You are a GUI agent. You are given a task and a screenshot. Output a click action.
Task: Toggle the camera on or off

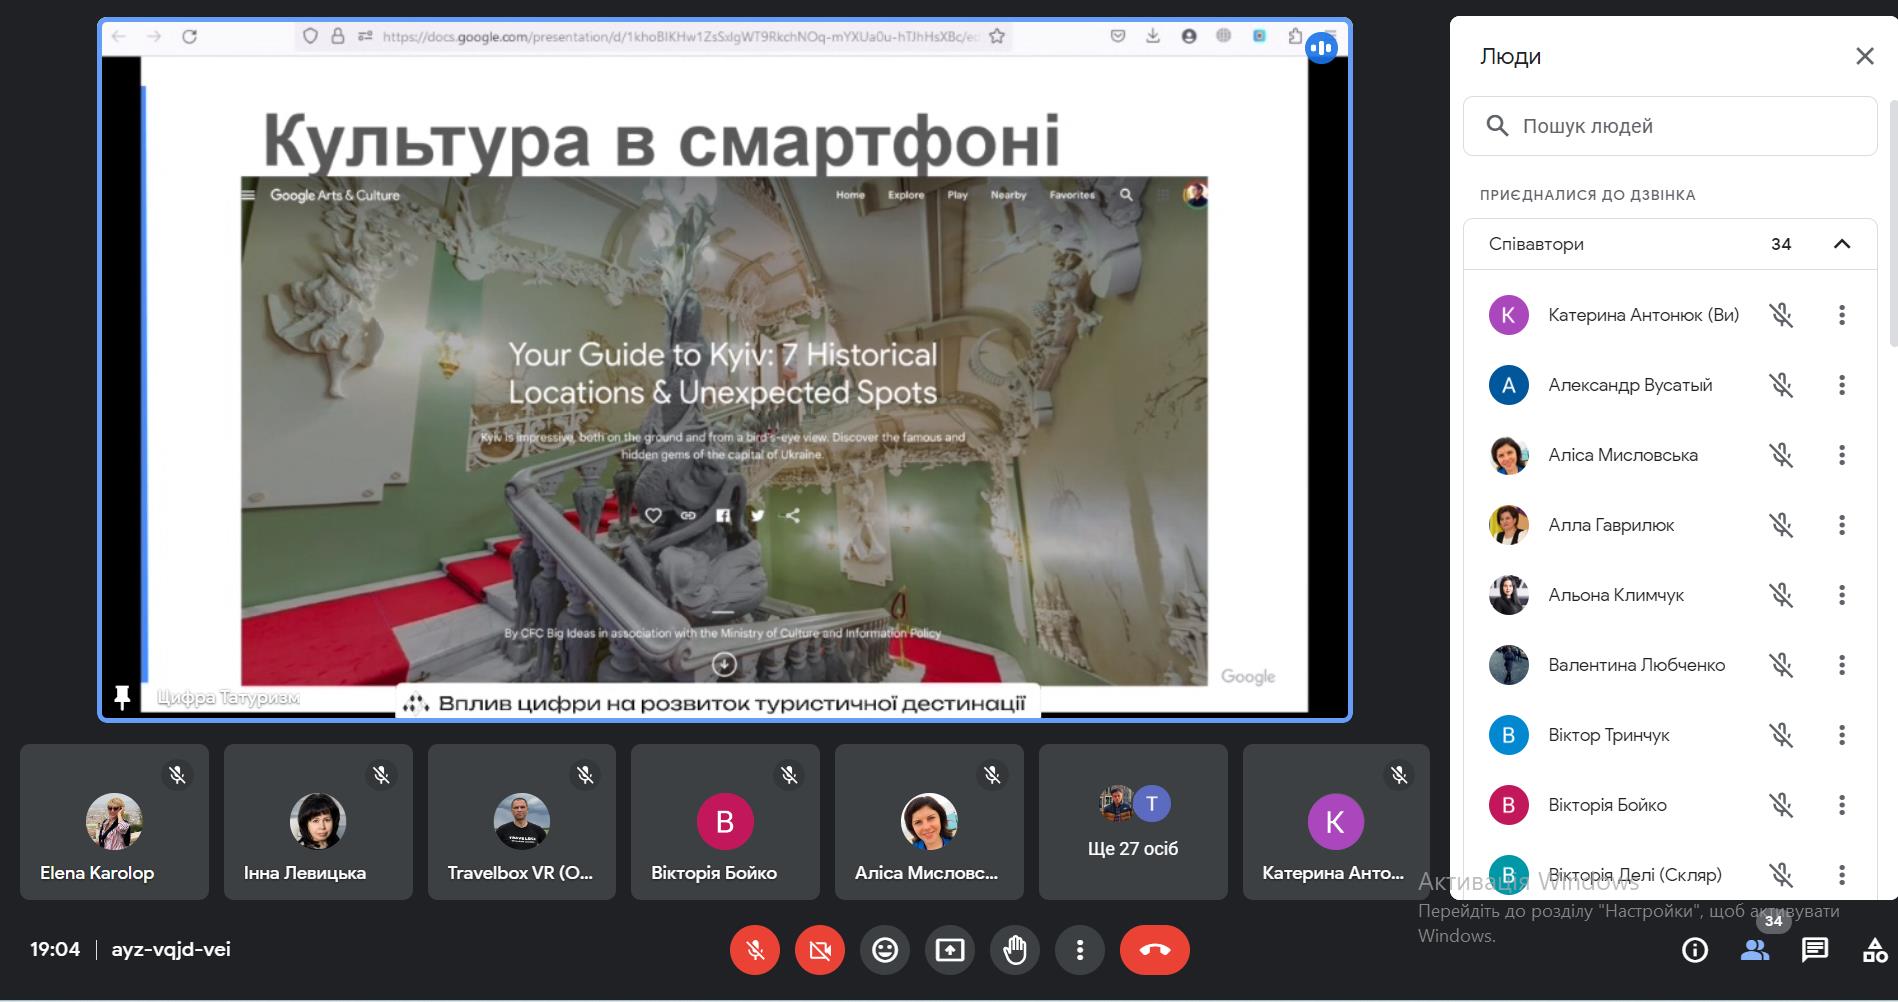coord(820,950)
